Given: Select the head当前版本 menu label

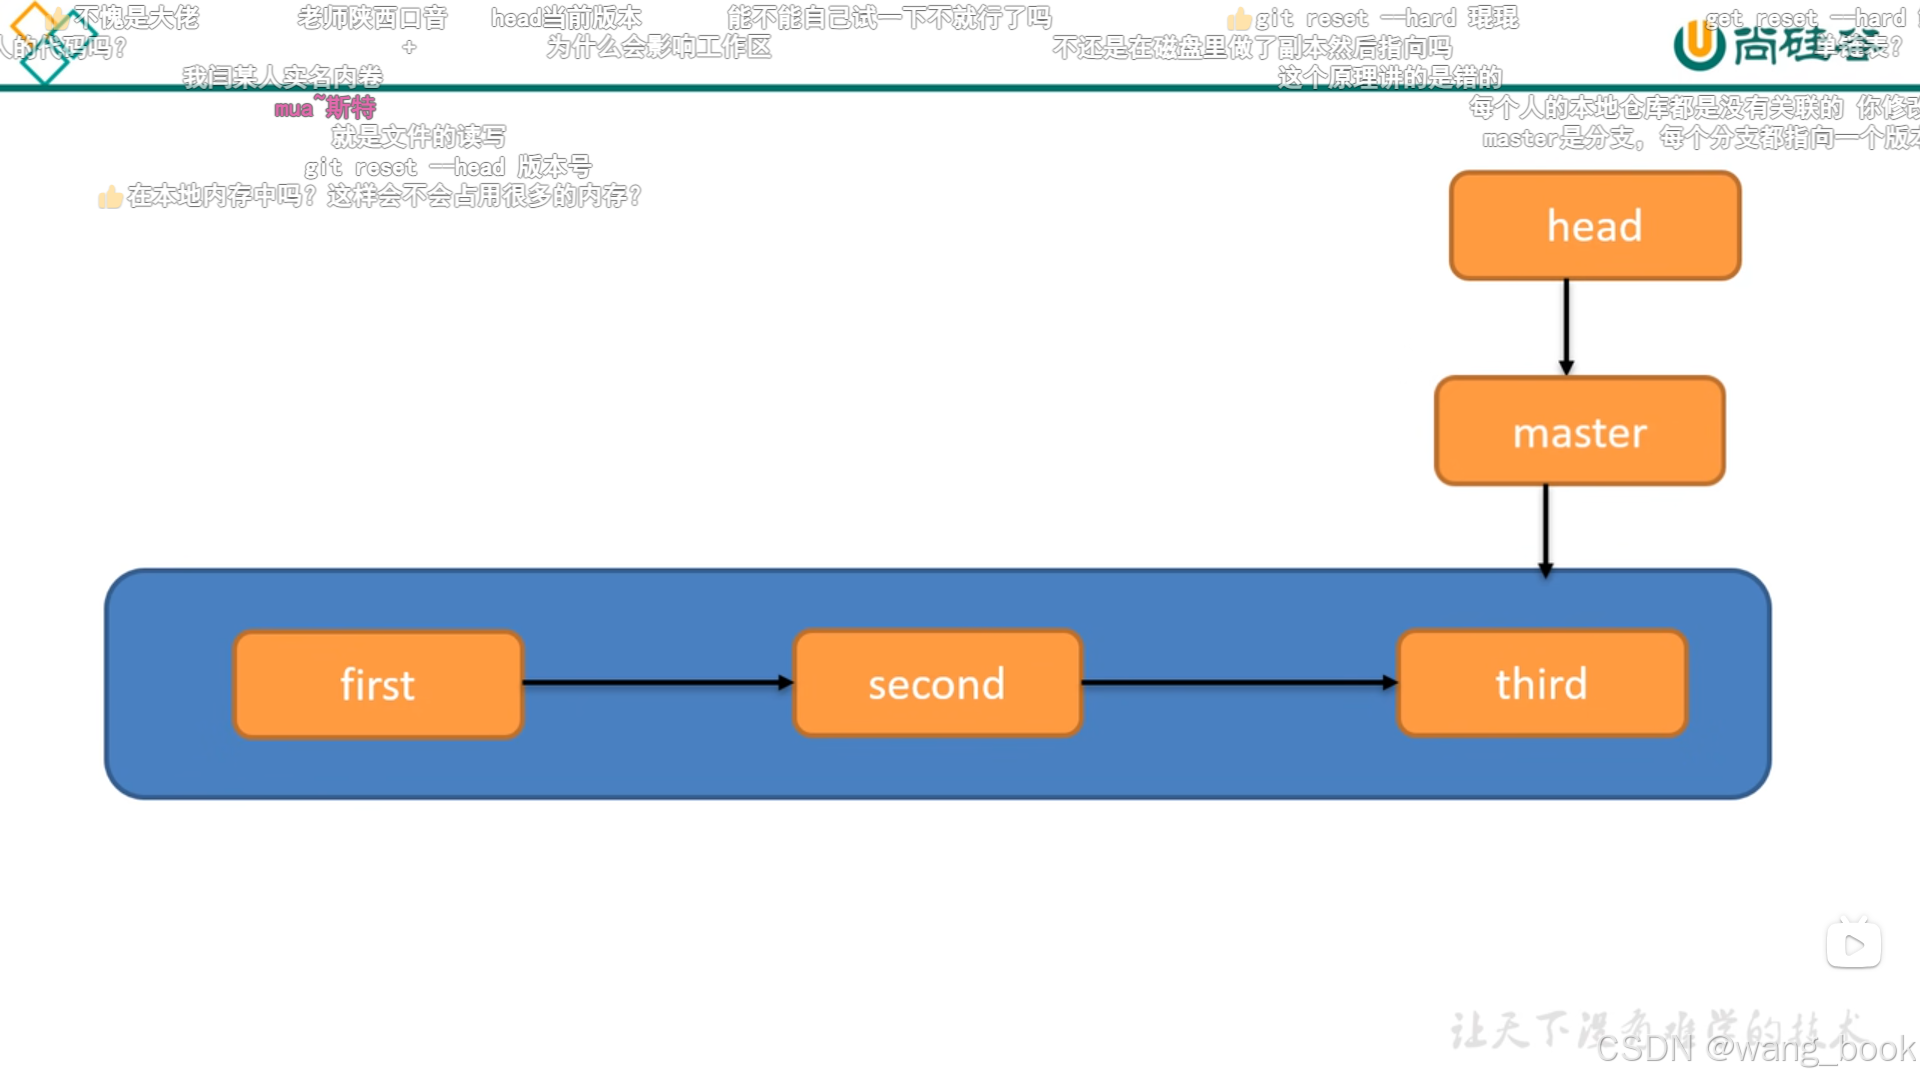Looking at the screenshot, I should (x=566, y=16).
